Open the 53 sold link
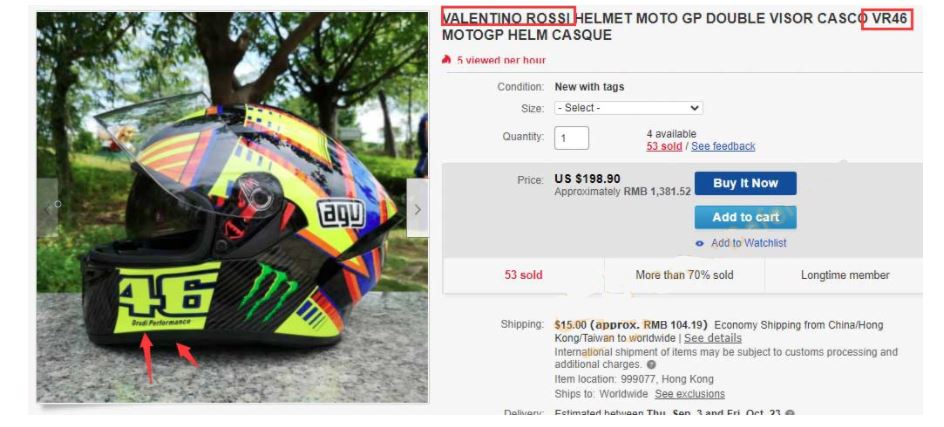Image resolution: width=944 pixels, height=427 pixels. (664, 146)
